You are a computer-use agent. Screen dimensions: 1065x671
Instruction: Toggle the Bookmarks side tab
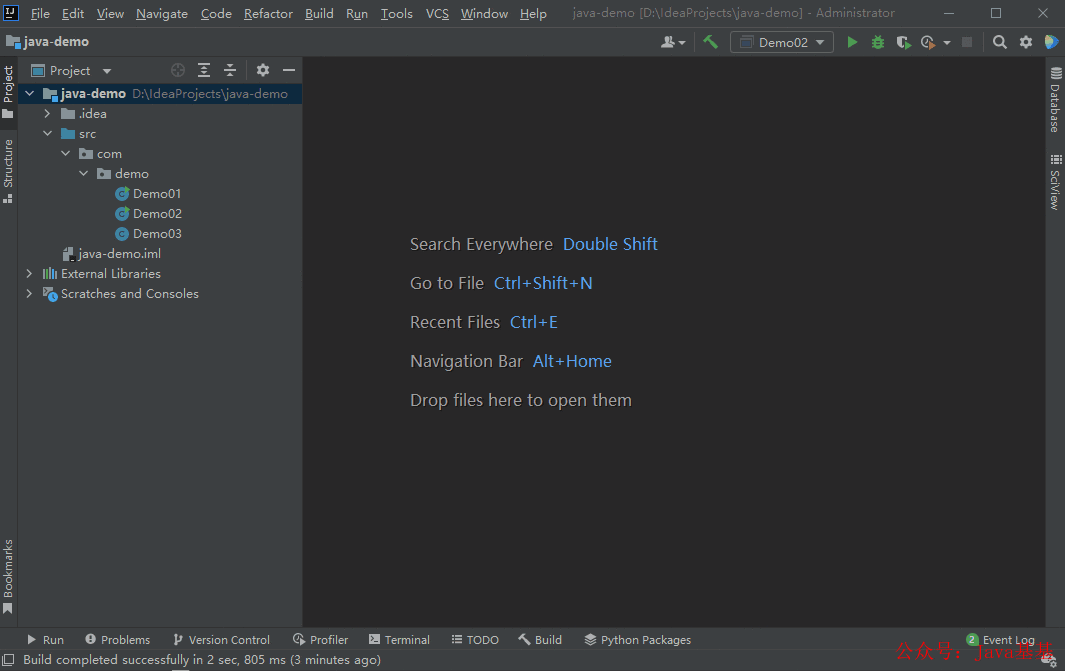(8, 576)
